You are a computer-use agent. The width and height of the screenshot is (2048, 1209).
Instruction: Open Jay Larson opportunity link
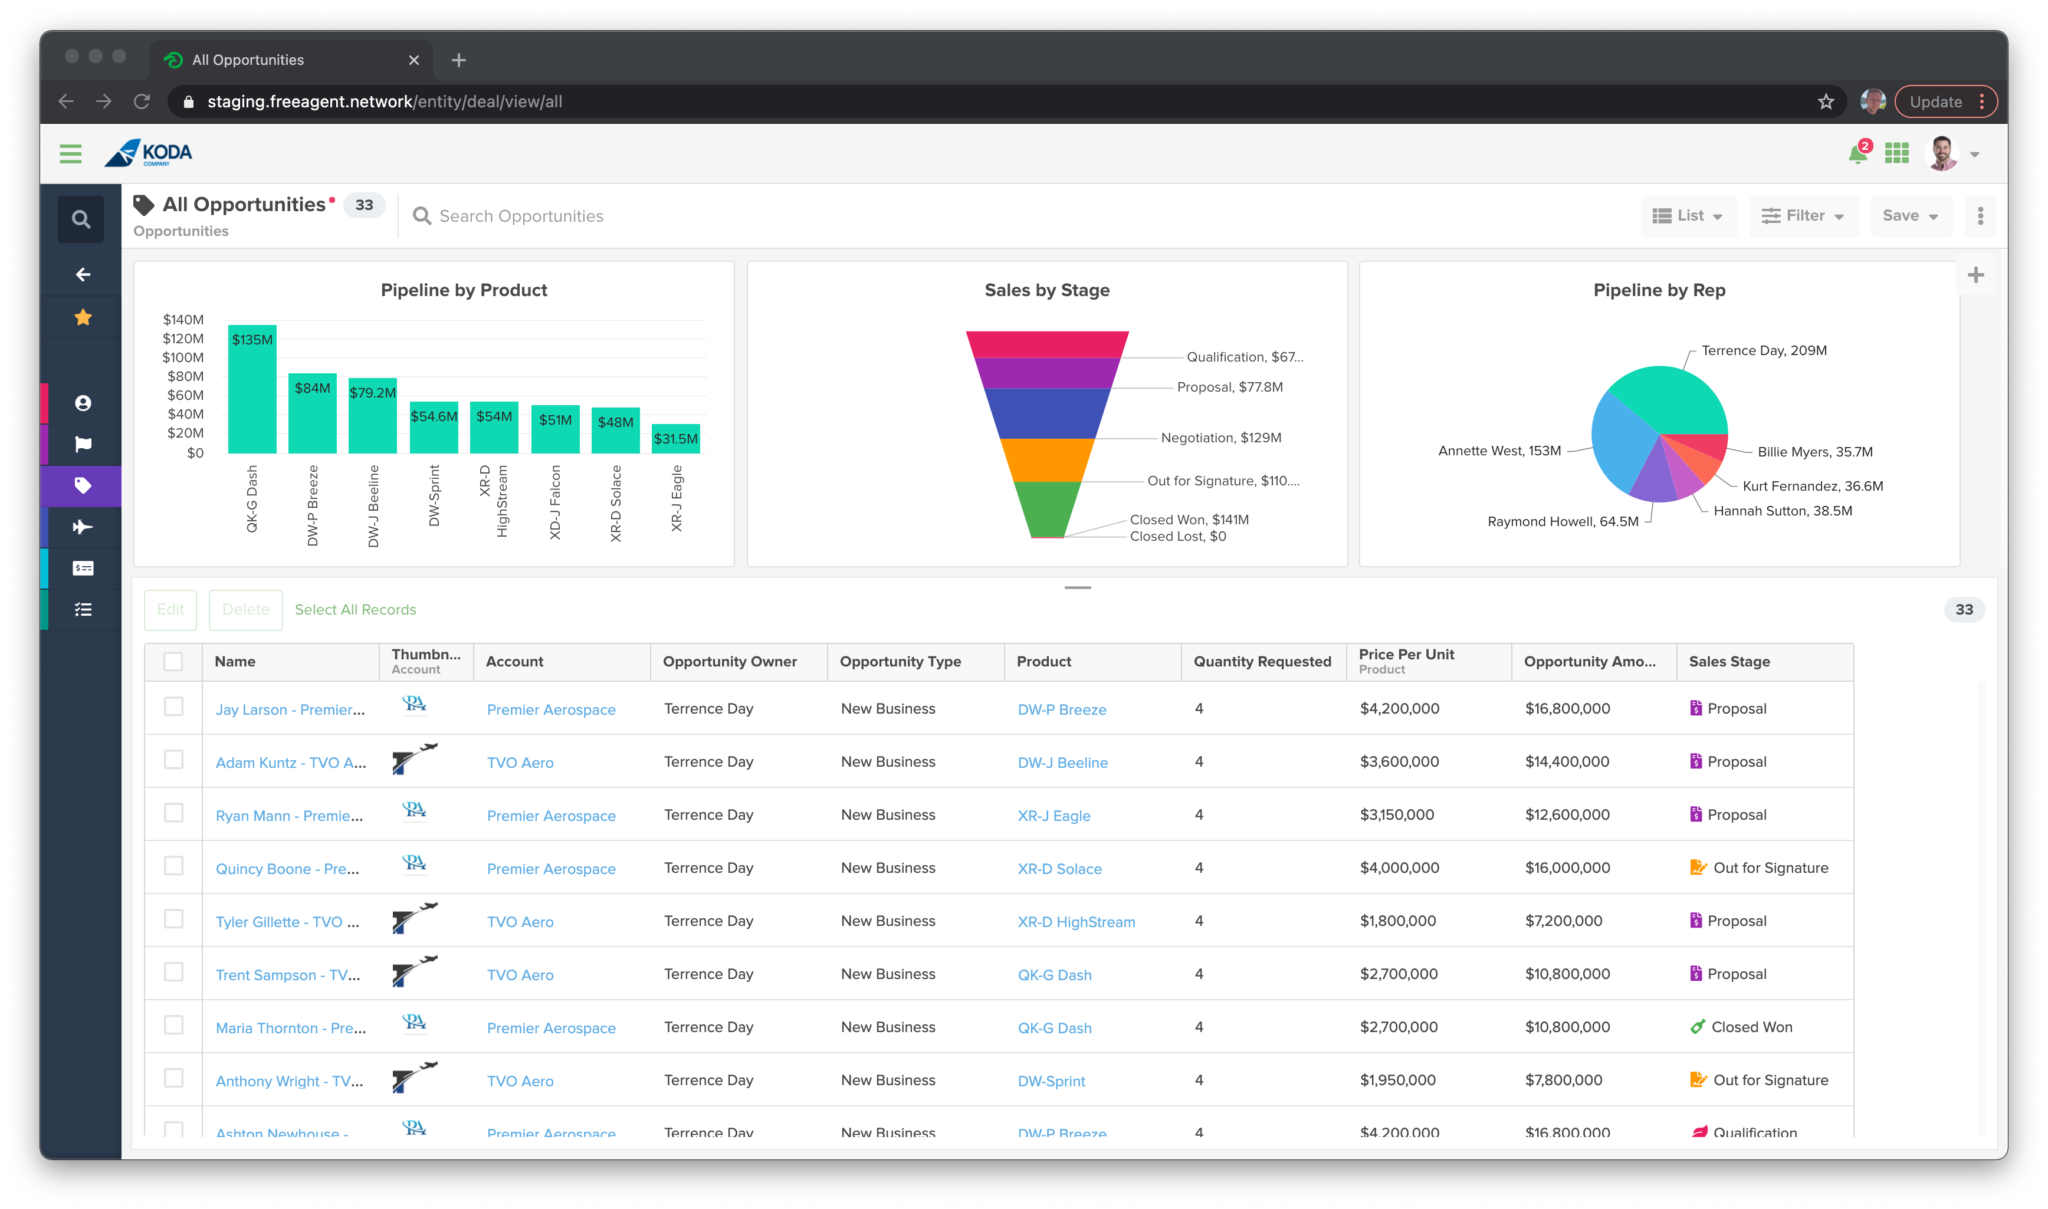pos(290,709)
